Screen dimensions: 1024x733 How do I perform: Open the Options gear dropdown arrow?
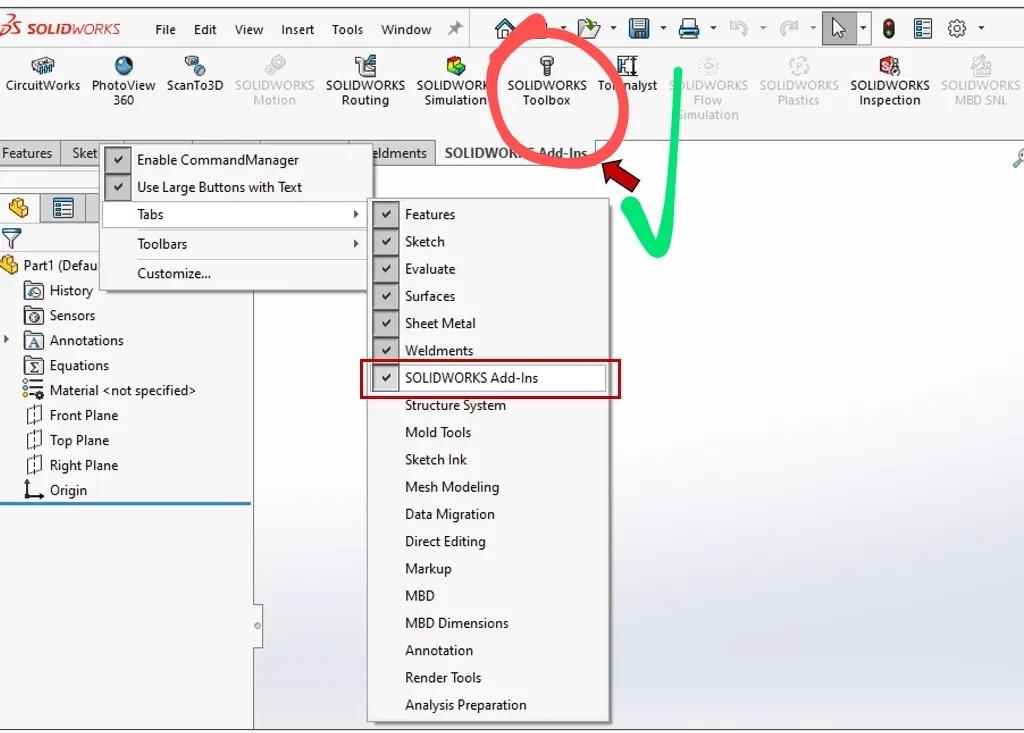click(981, 28)
